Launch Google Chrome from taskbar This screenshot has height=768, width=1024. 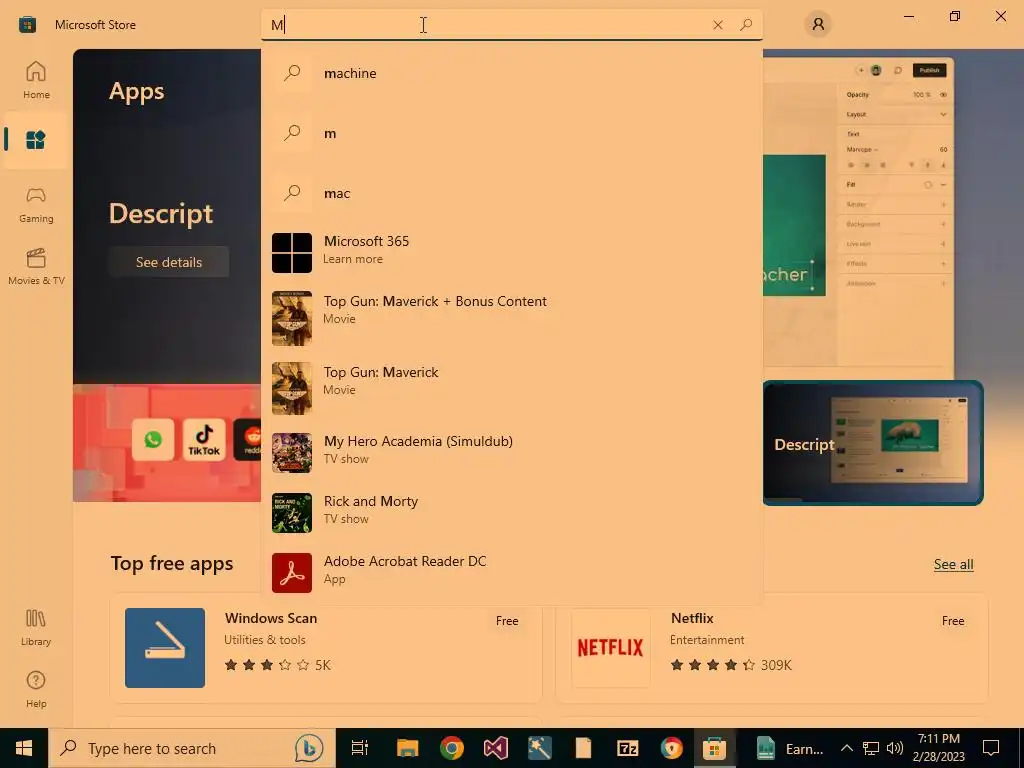click(x=451, y=748)
